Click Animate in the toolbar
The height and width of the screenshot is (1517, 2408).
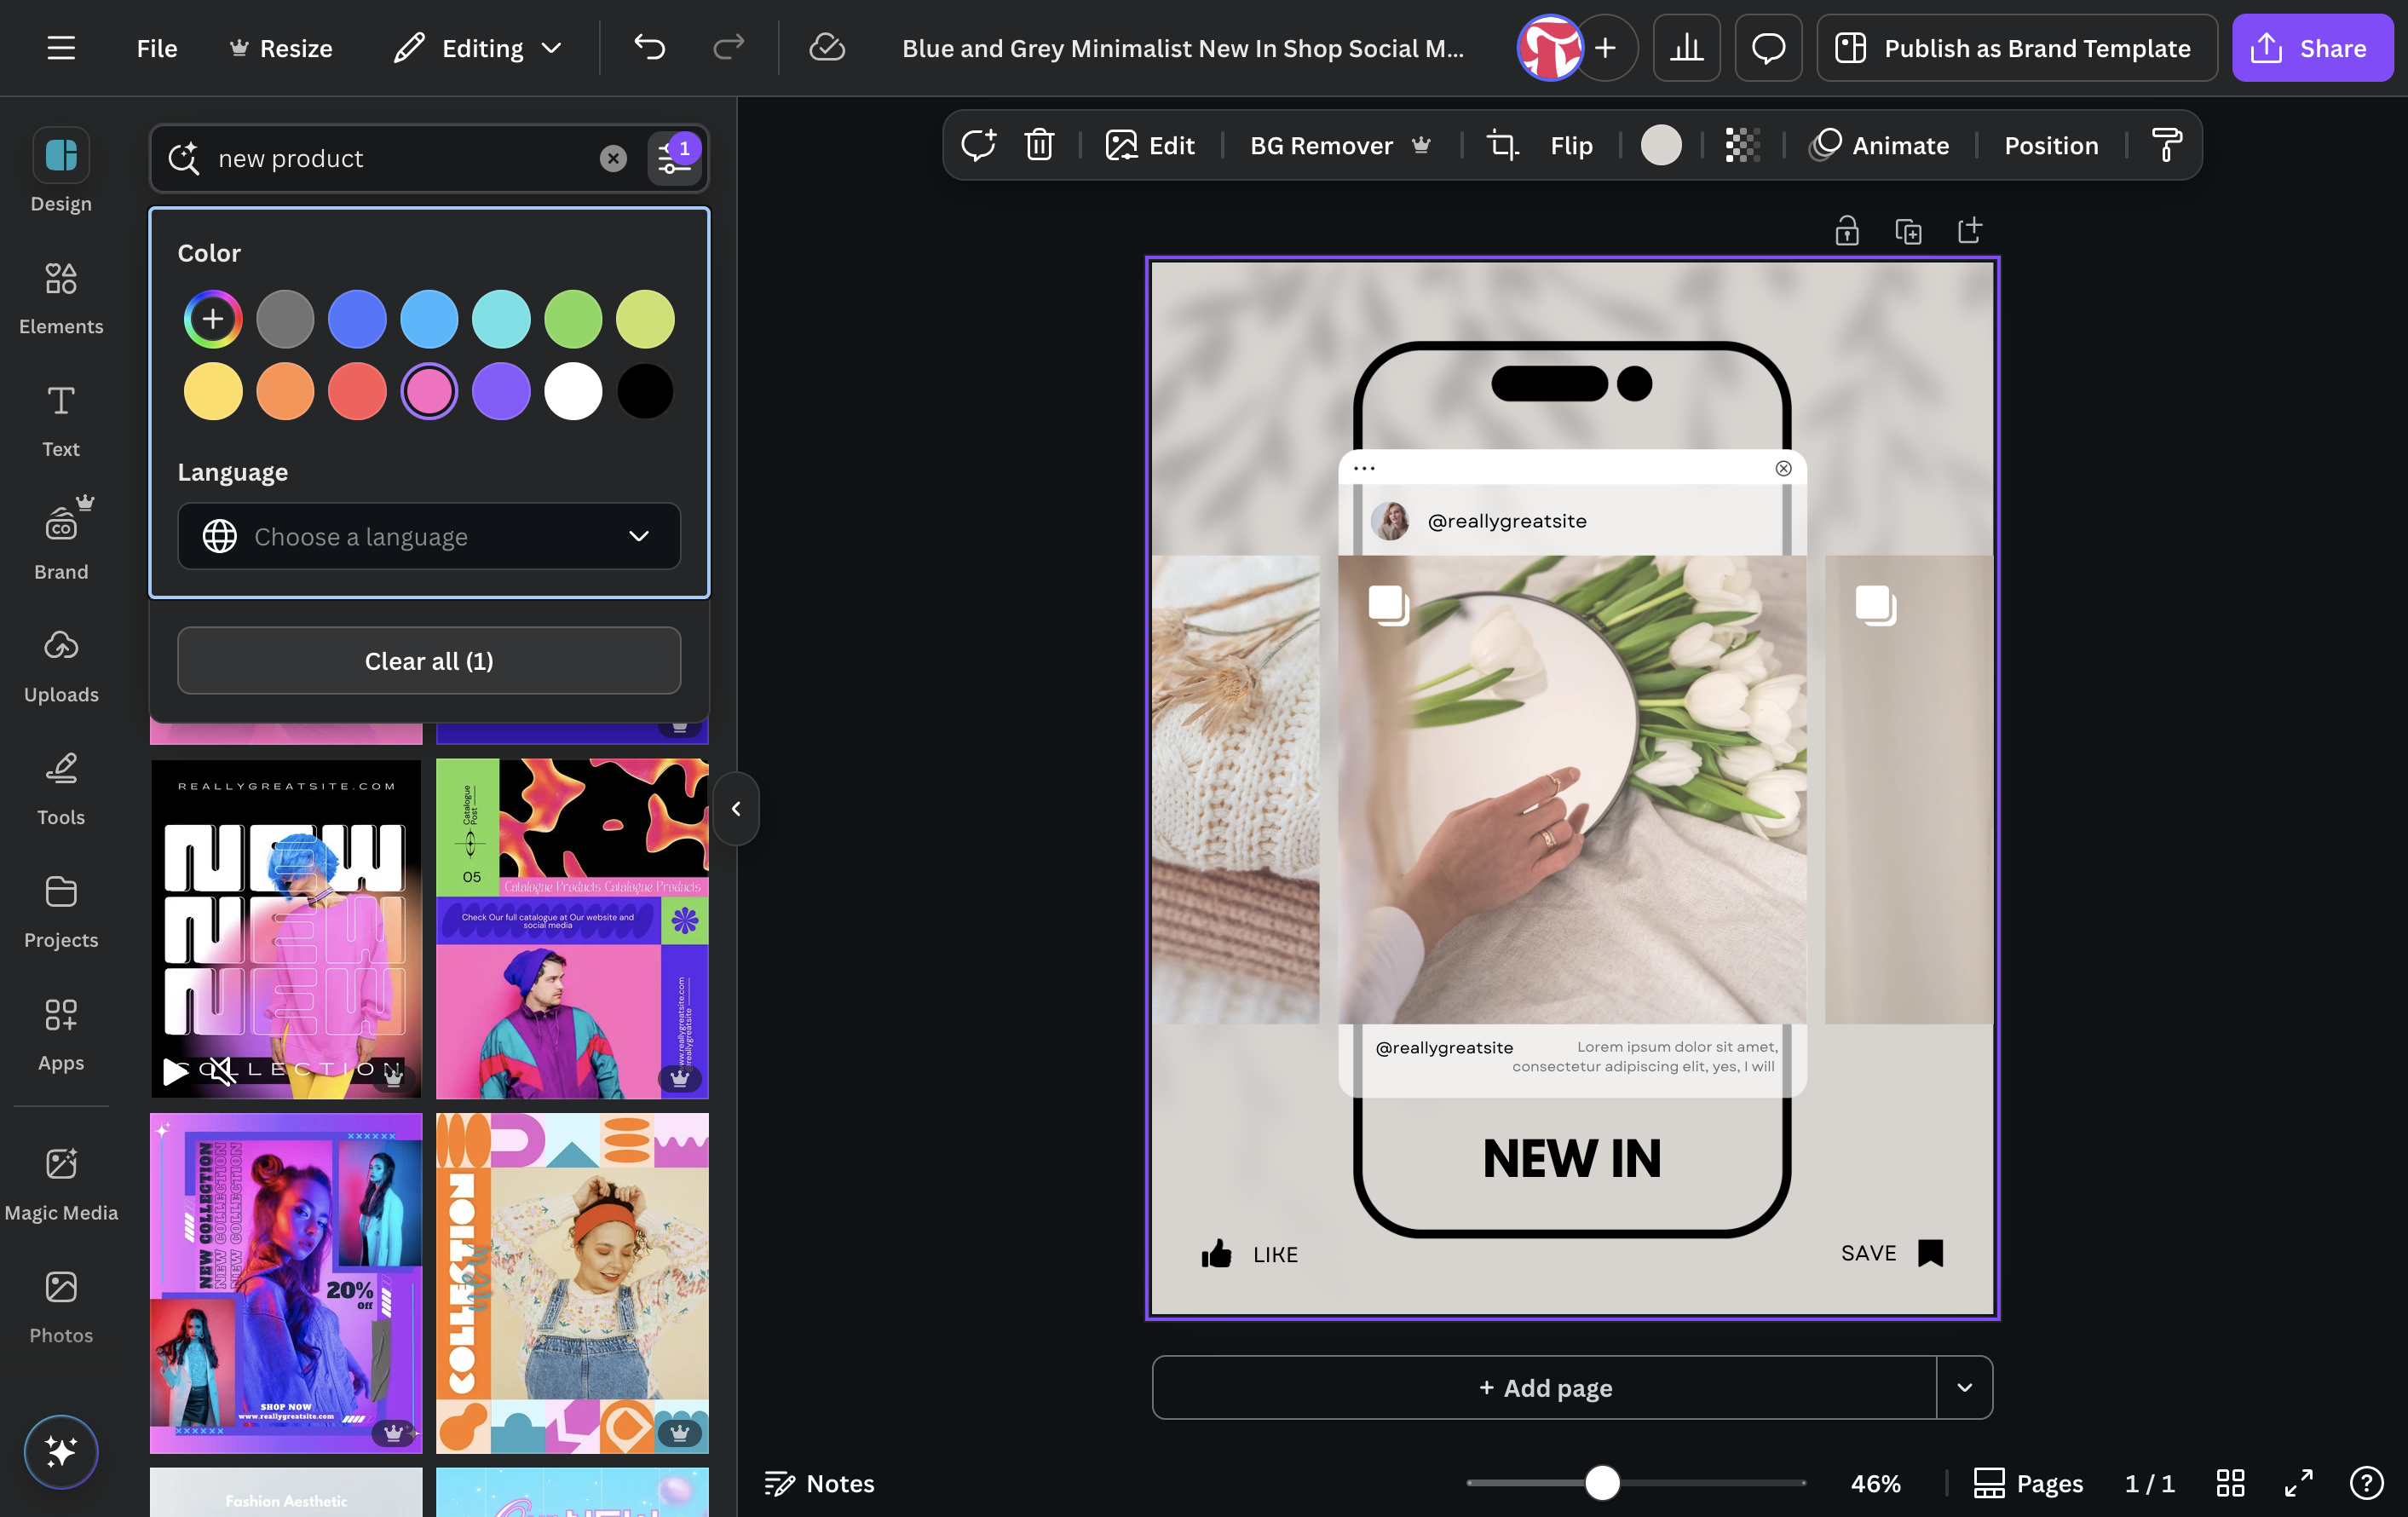[x=1880, y=145]
